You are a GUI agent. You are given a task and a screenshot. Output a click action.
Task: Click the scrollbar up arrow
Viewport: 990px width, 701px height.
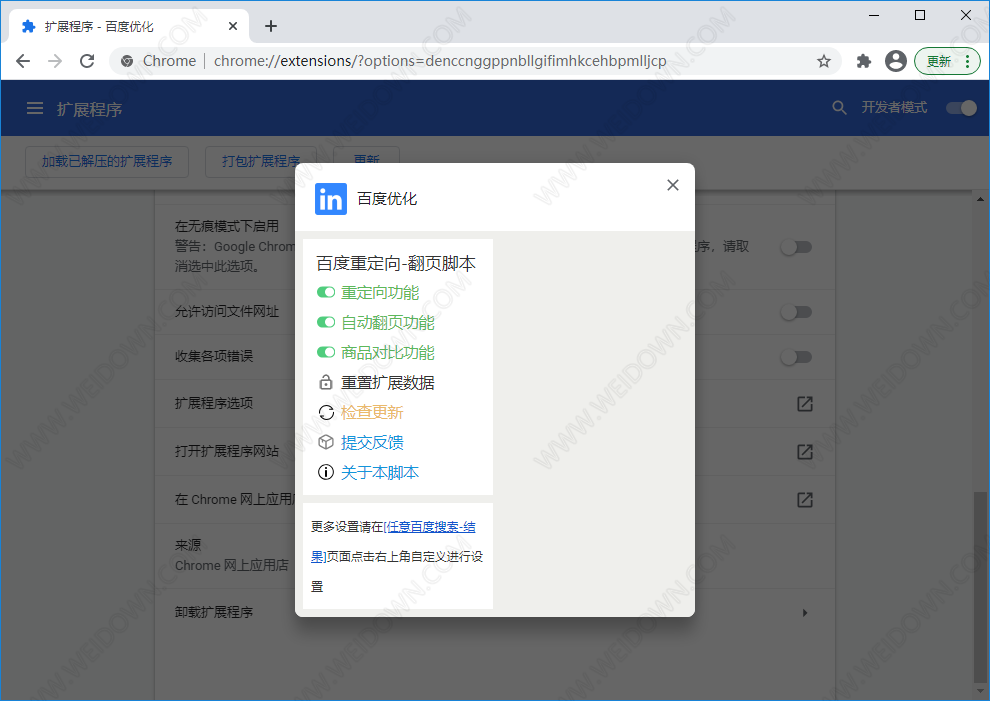coord(980,200)
